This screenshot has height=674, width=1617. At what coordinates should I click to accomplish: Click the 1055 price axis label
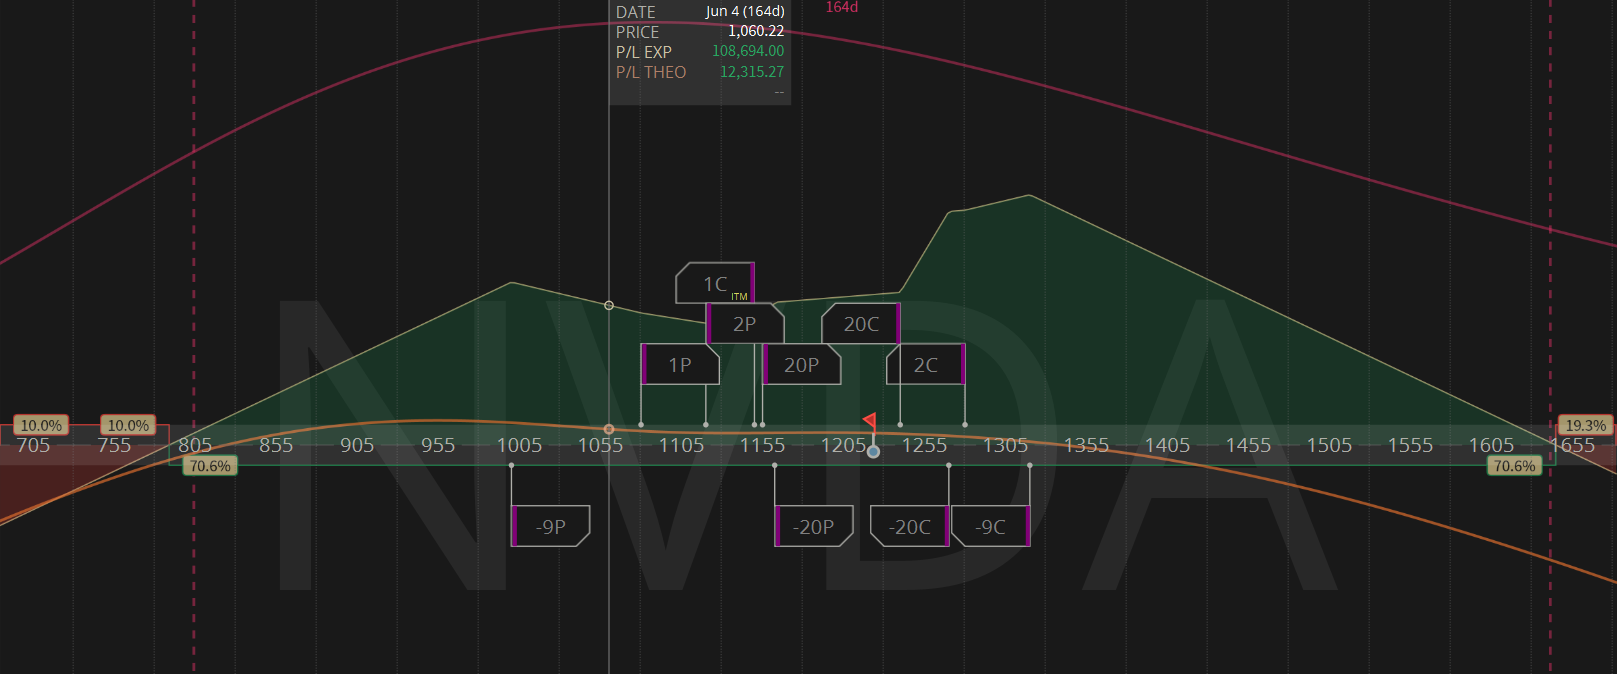click(x=600, y=445)
